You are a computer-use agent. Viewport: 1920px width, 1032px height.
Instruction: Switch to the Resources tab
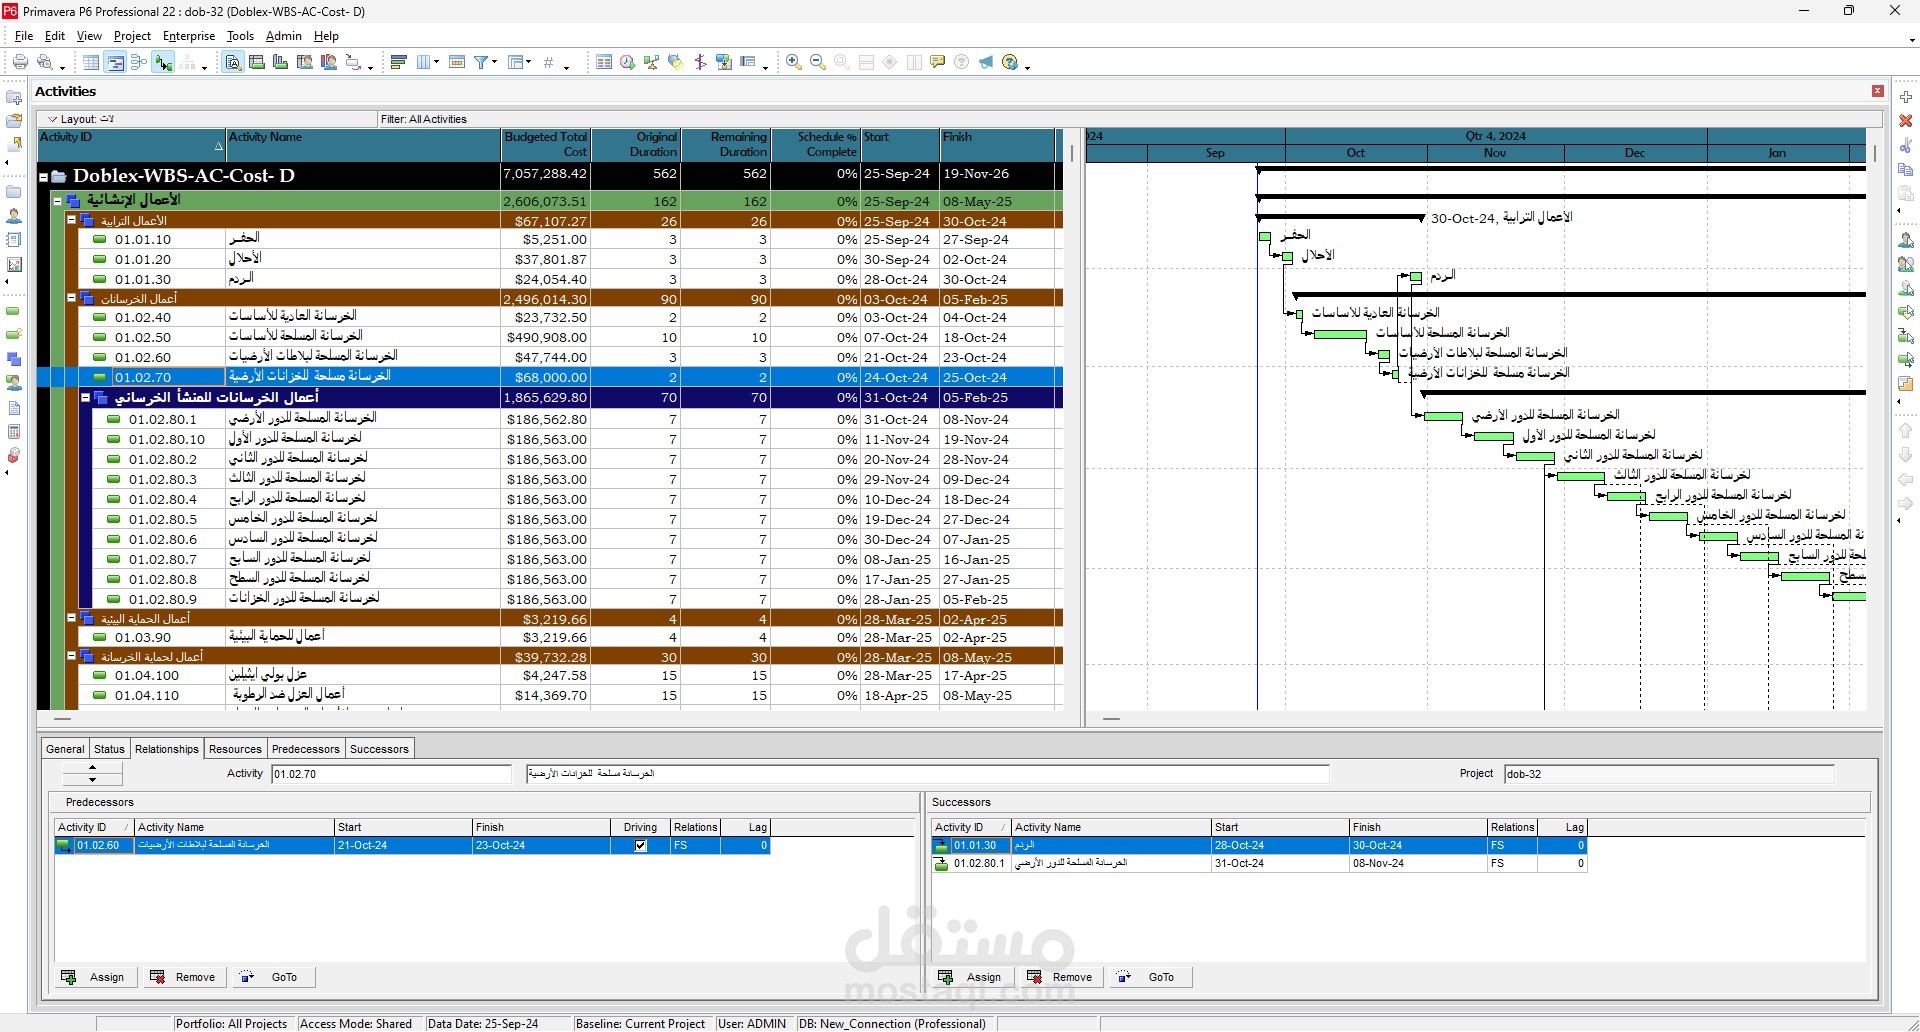click(x=235, y=749)
